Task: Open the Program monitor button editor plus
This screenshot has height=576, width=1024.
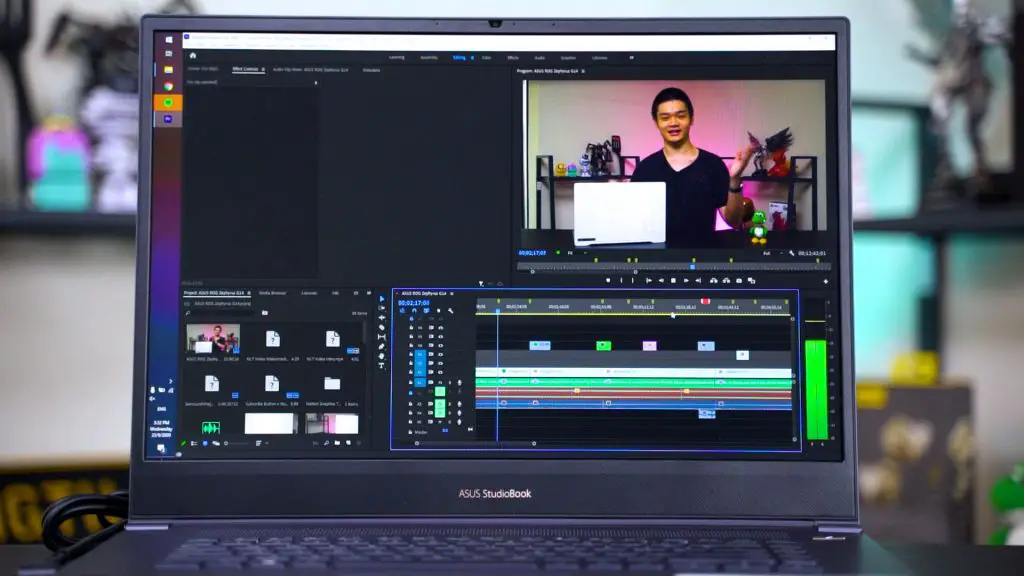Action: [x=825, y=281]
